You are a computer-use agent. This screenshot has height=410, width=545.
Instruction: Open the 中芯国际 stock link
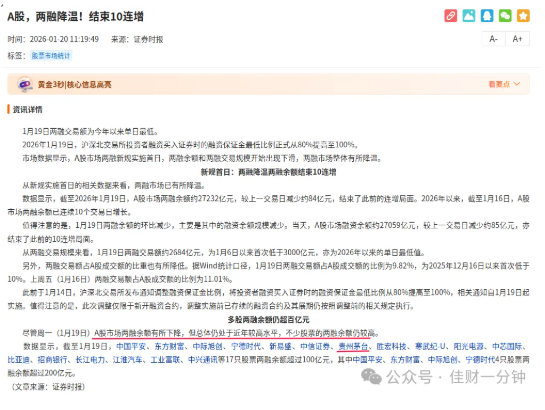click(x=507, y=346)
